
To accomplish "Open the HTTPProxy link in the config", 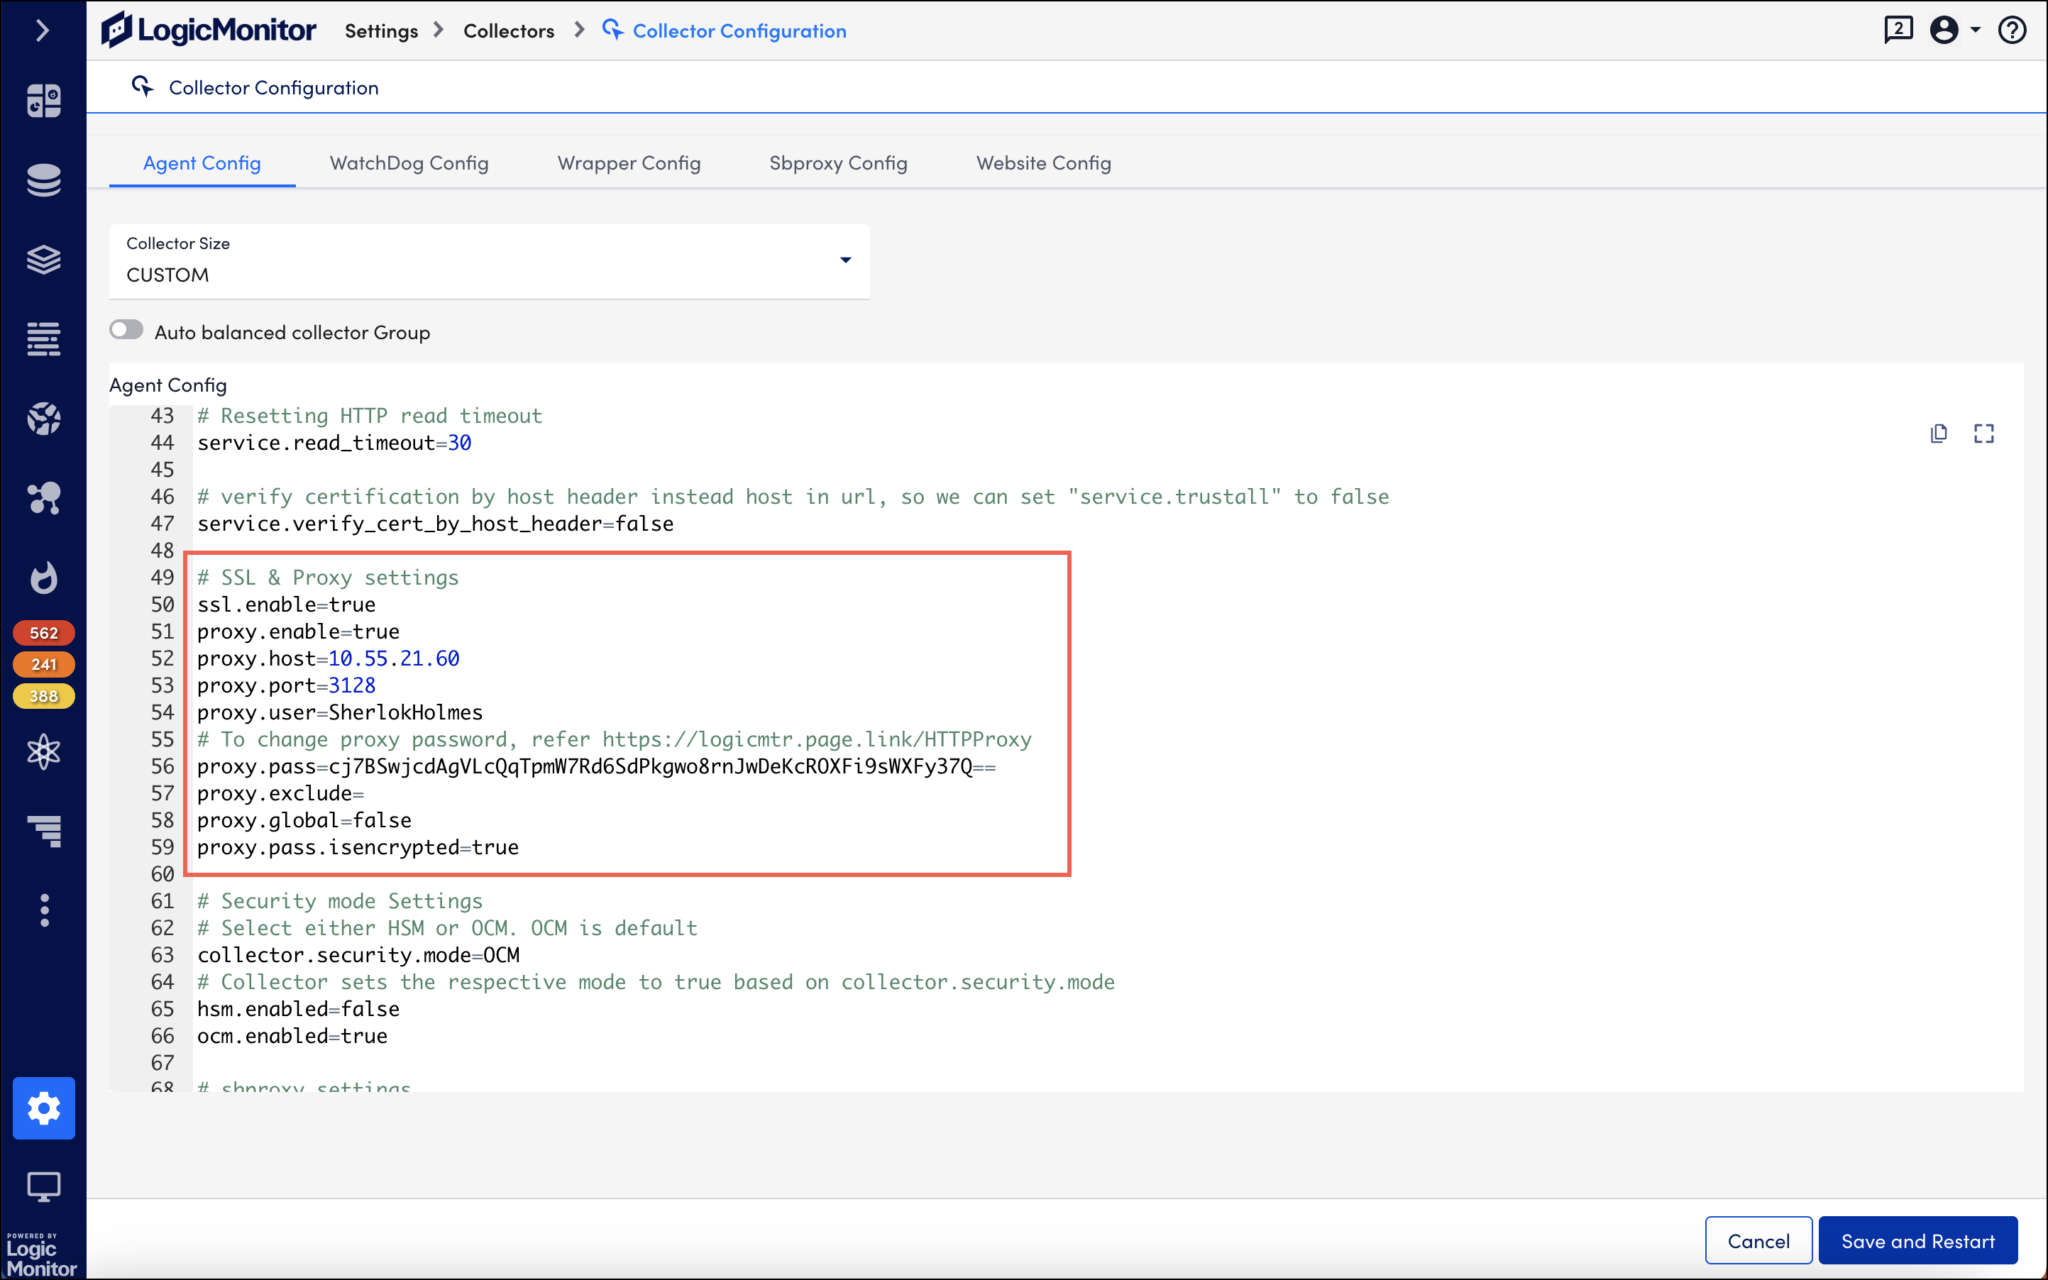I will (x=815, y=739).
